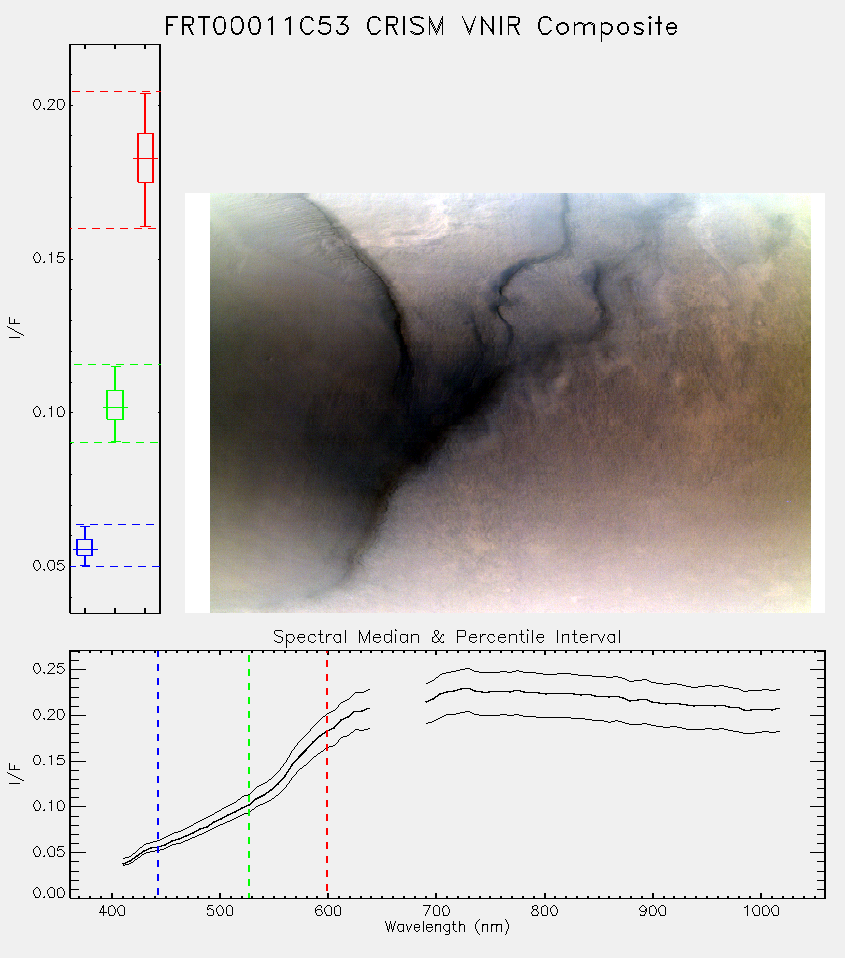Click the green dashed vertical wavelength marker
Image resolution: width=845 pixels, height=958 pixels.
(x=249, y=774)
